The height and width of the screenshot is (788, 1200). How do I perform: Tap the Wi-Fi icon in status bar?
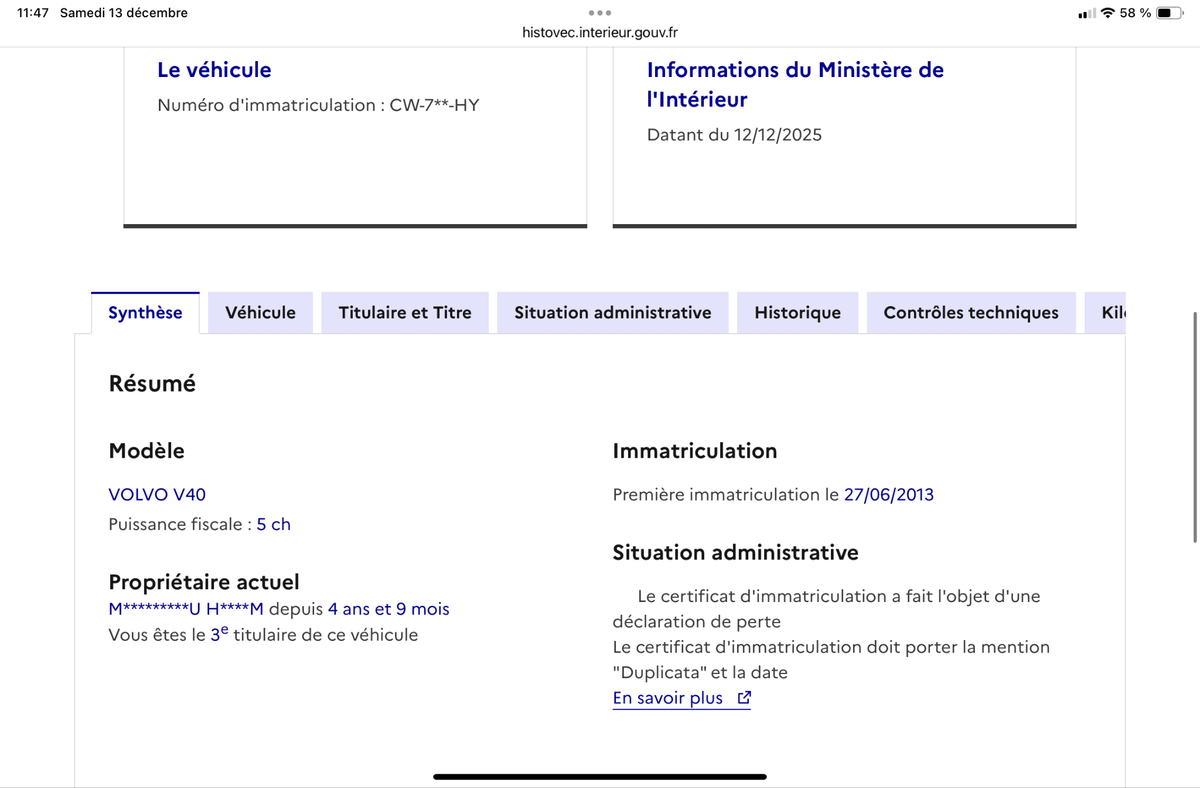click(1108, 13)
